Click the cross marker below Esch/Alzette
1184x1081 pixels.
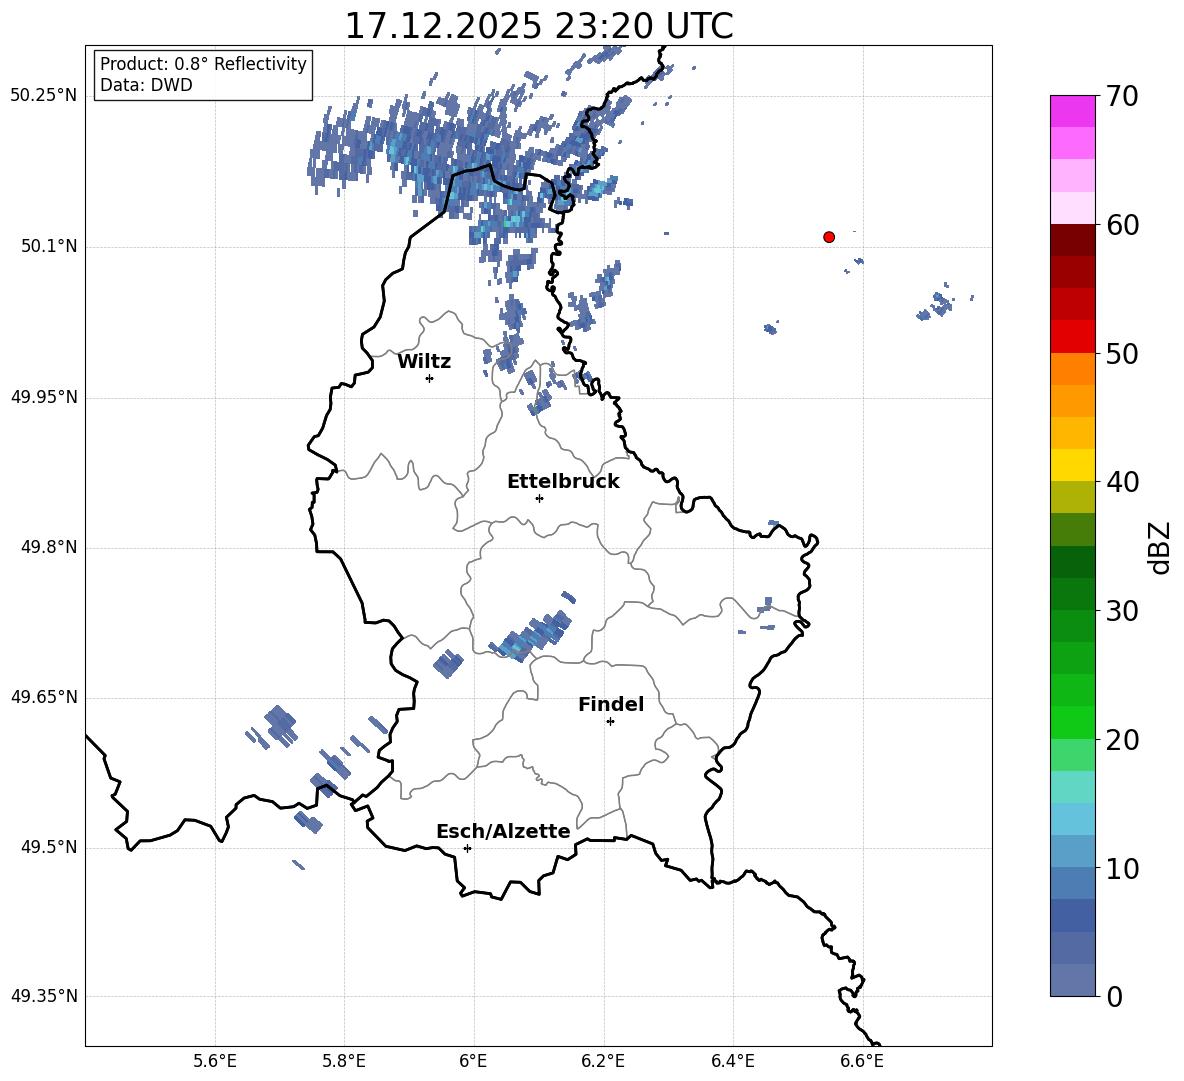click(467, 848)
